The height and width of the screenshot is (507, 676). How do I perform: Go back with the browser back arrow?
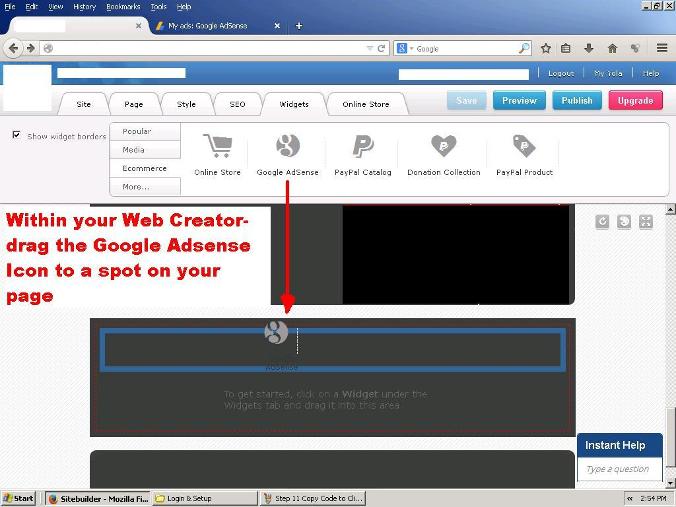pos(13,48)
